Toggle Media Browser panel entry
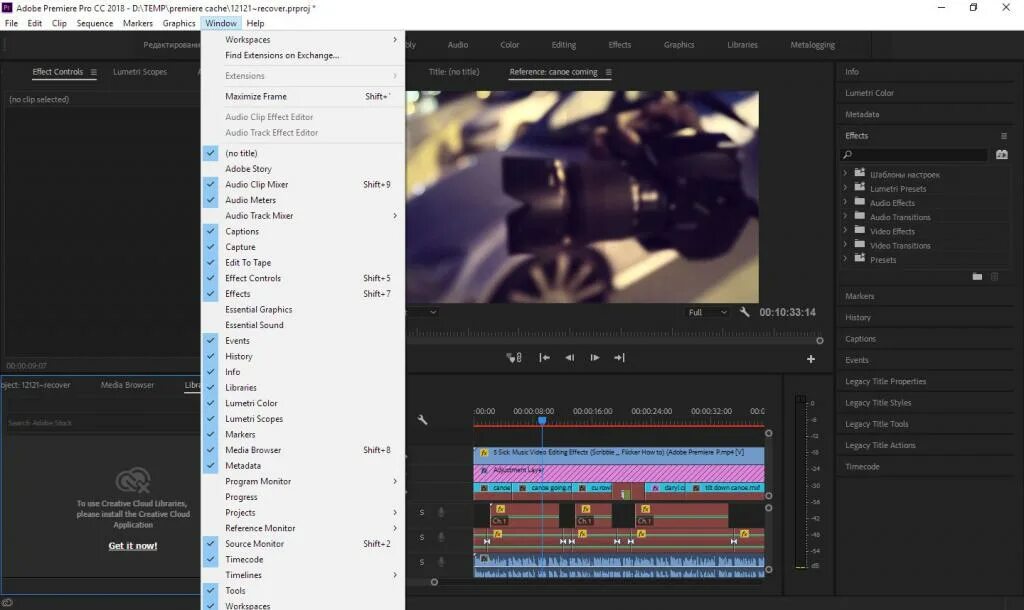Viewport: 1024px width, 610px height. (303, 451)
